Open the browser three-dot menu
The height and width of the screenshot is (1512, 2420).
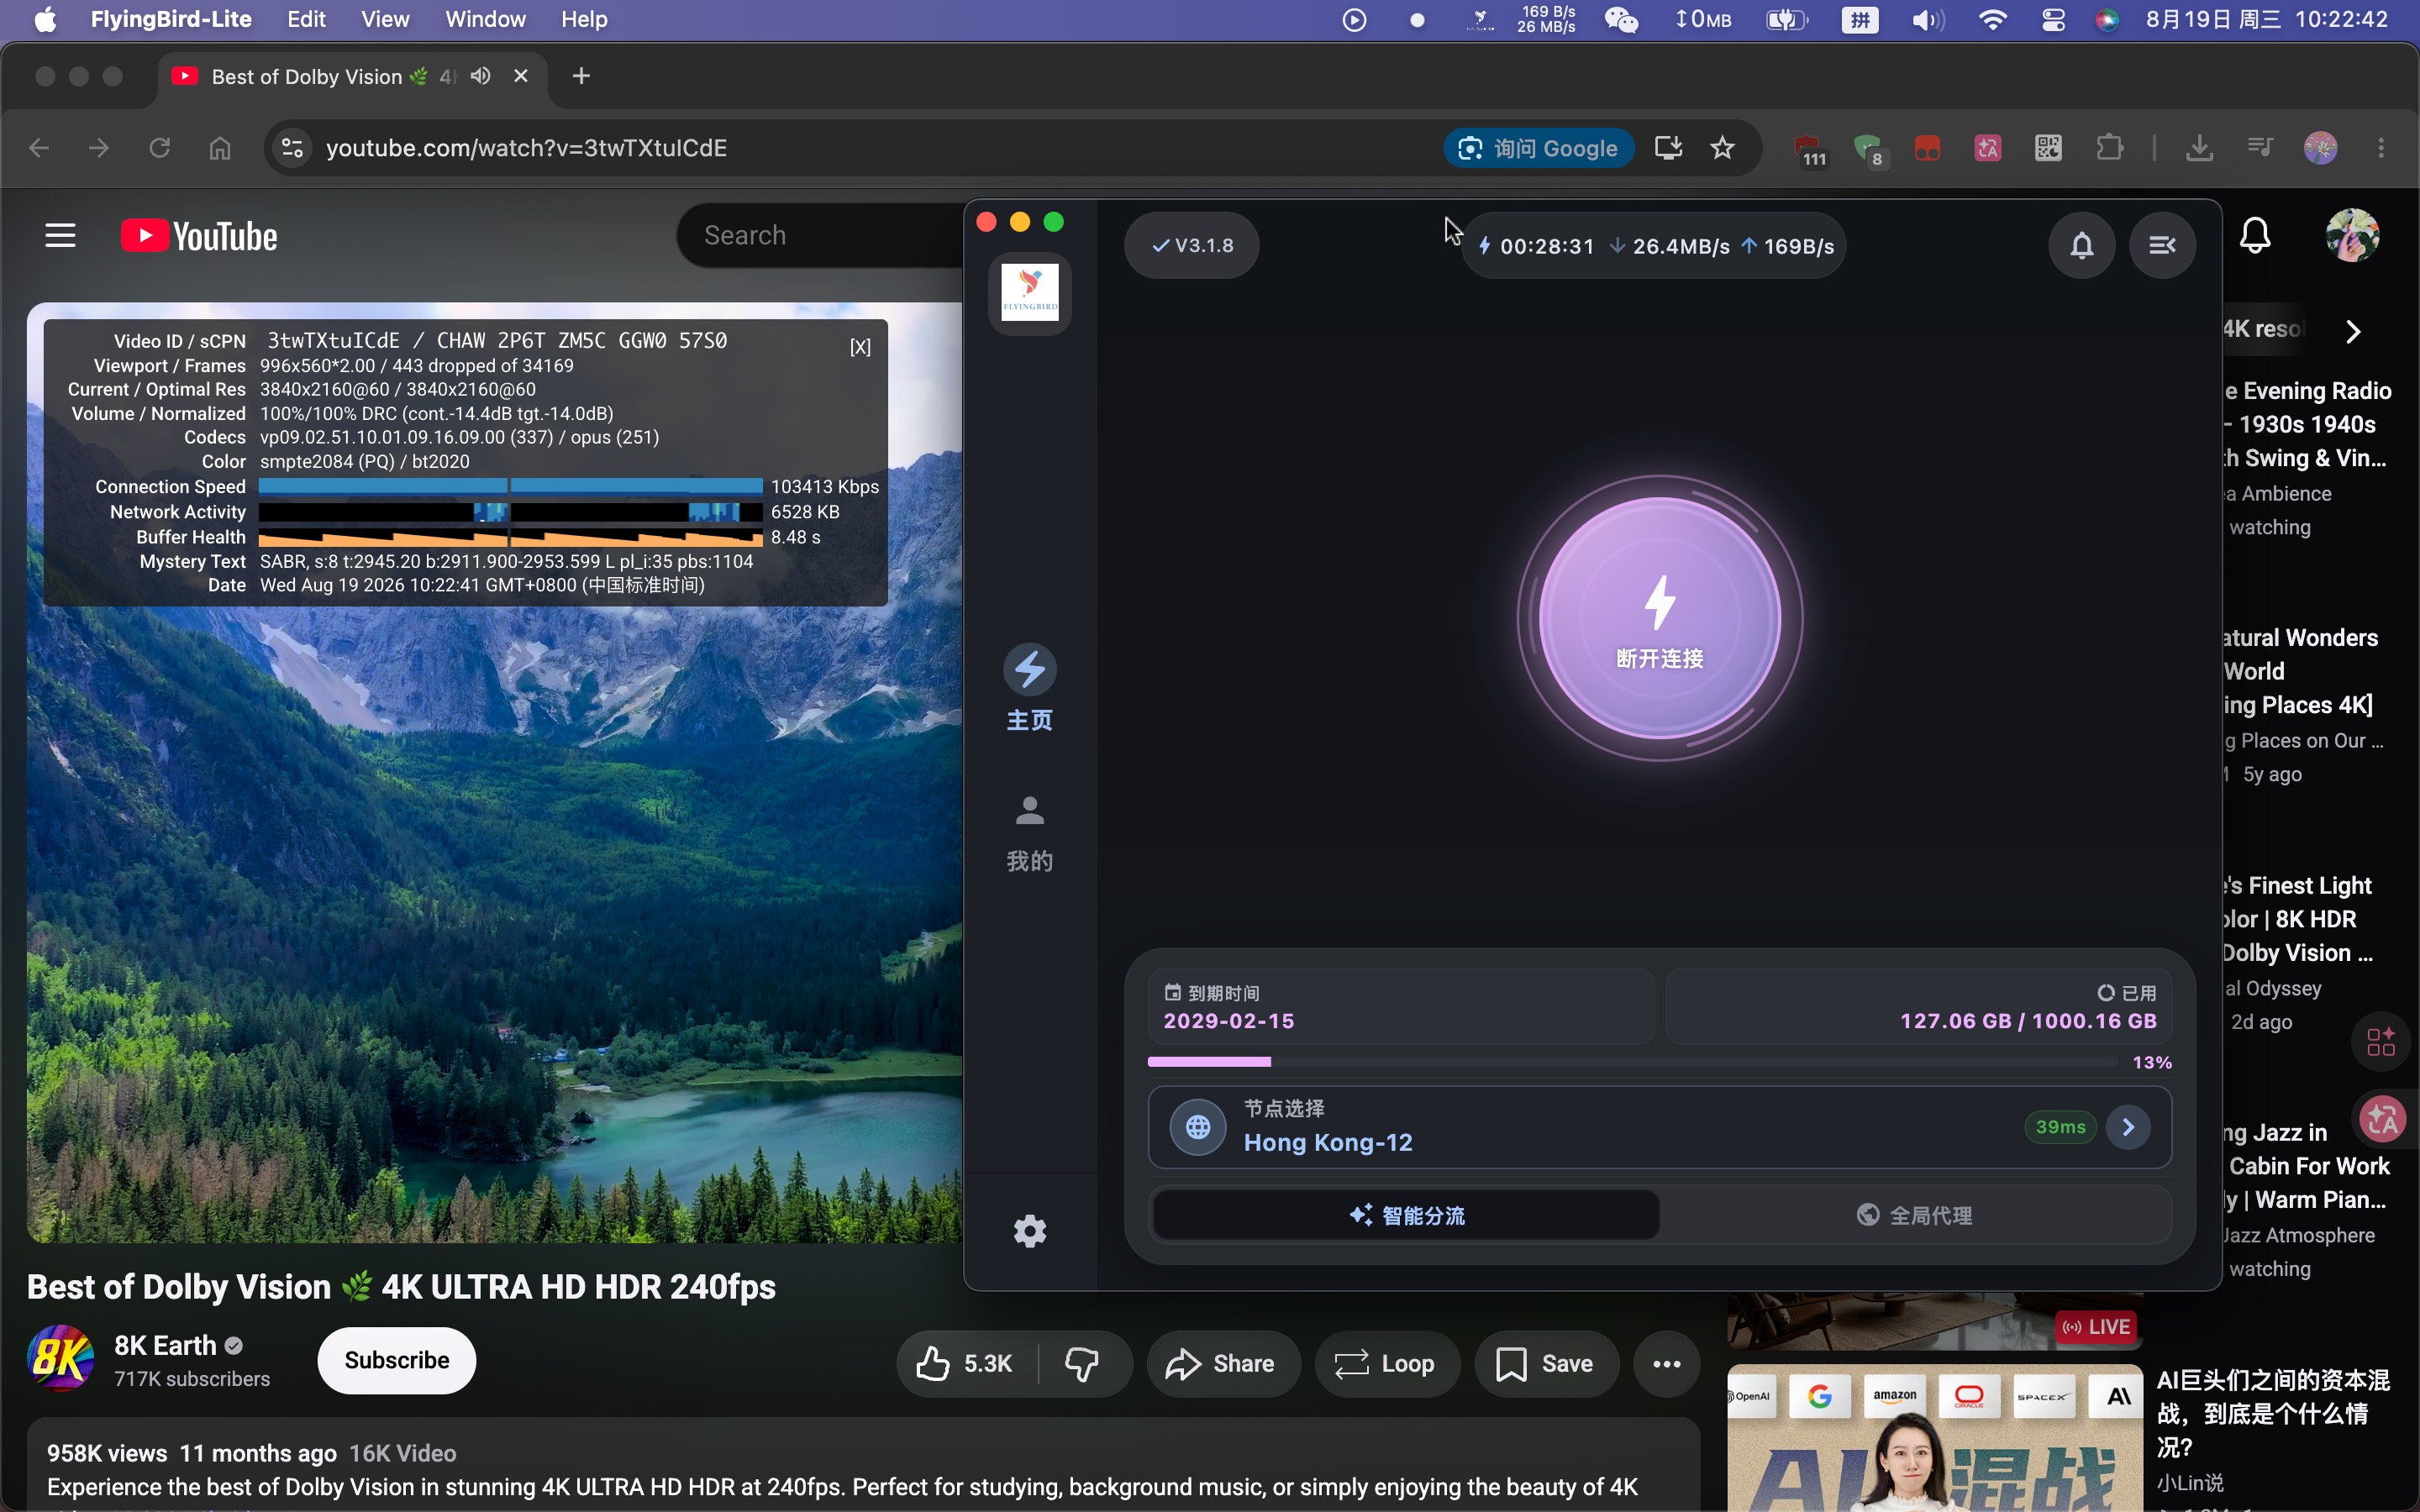point(2381,148)
